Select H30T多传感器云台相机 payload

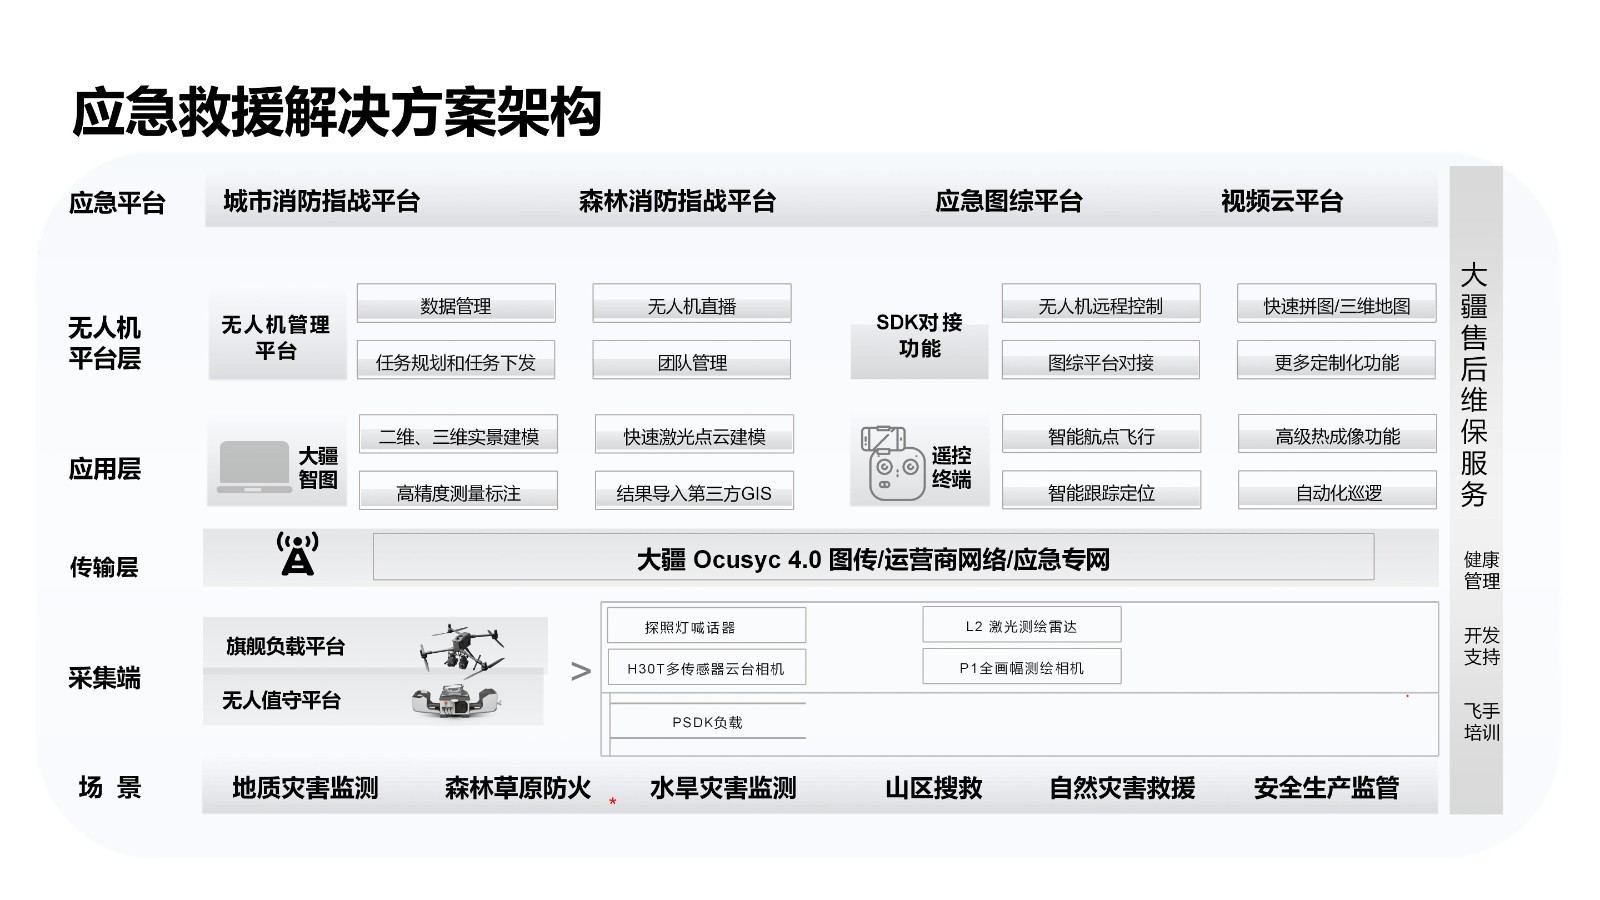point(705,668)
